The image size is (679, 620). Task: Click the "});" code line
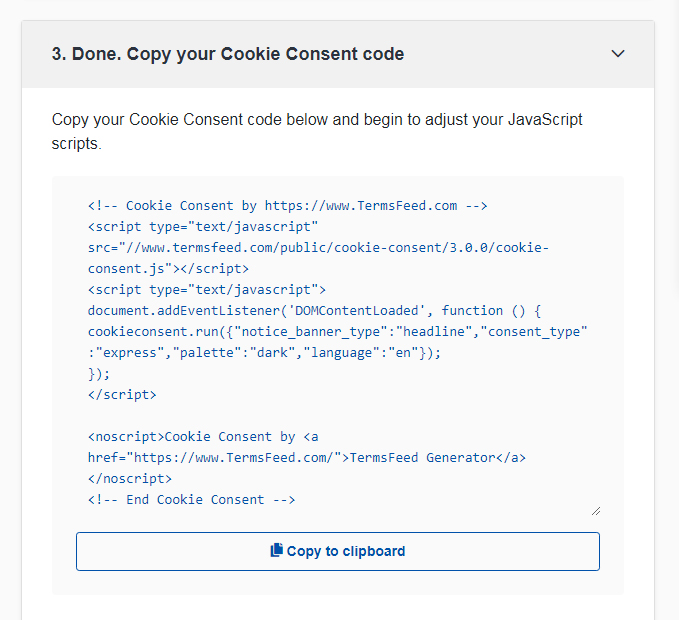click(x=99, y=374)
